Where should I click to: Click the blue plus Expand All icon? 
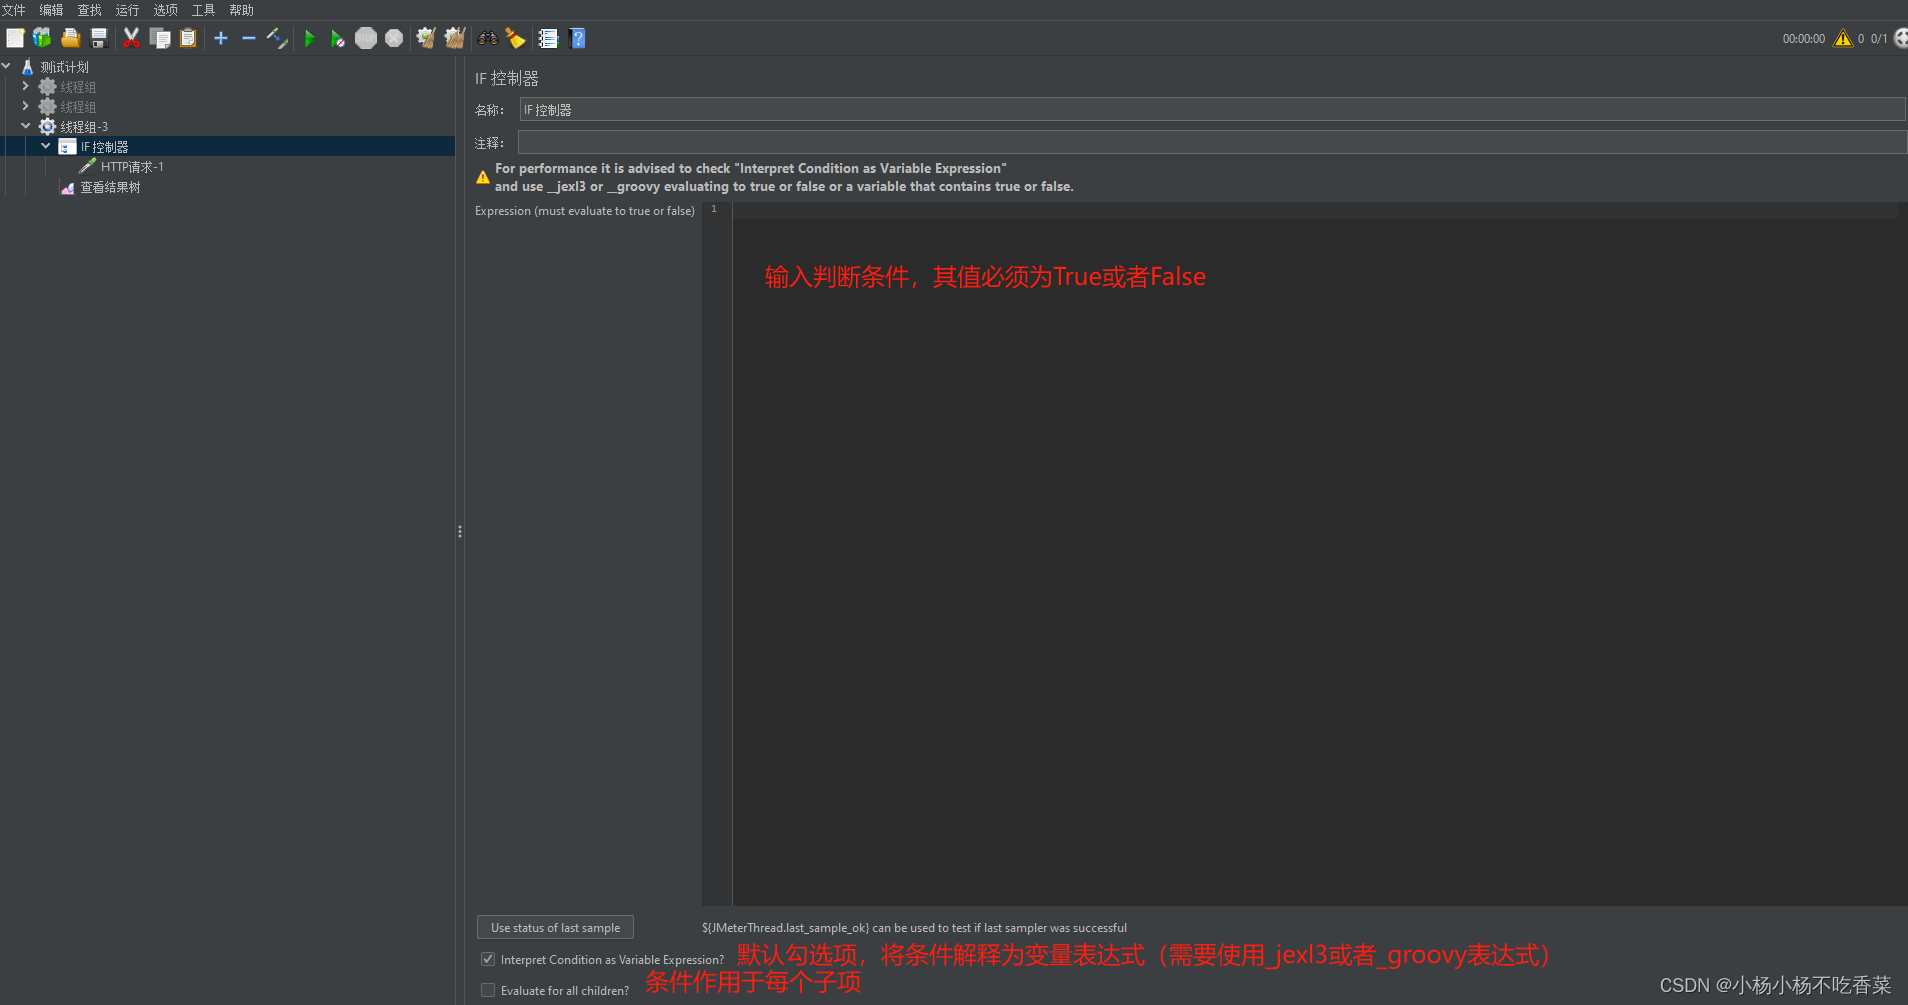pyautogui.click(x=221, y=38)
